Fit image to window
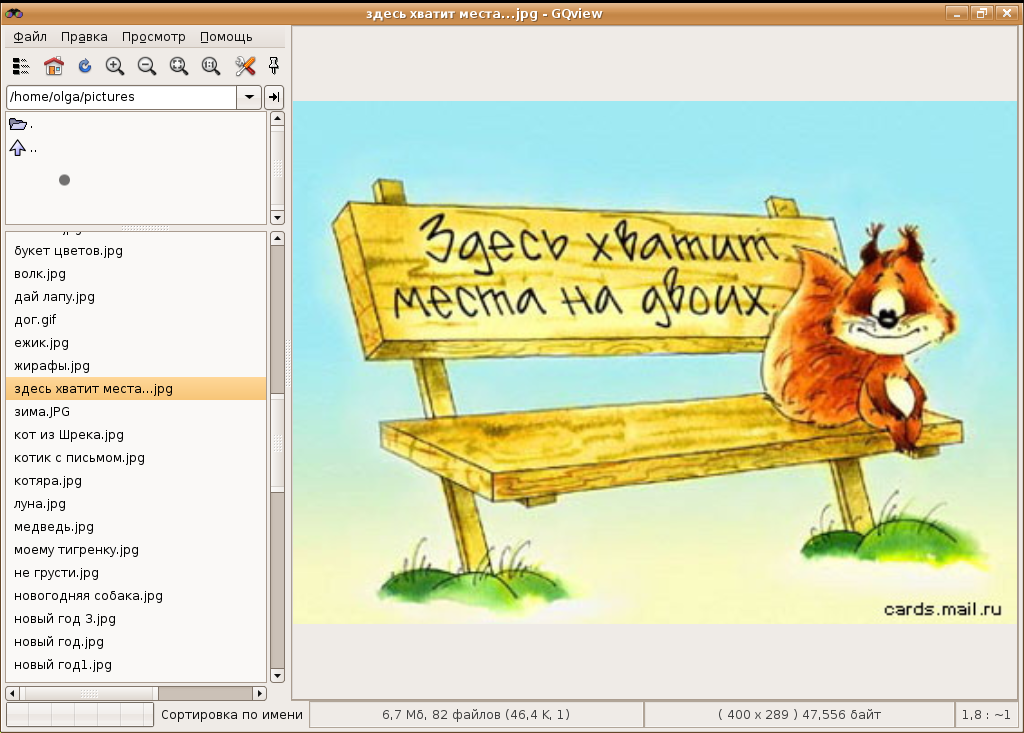Viewport: 1024px width, 733px height. [179, 66]
